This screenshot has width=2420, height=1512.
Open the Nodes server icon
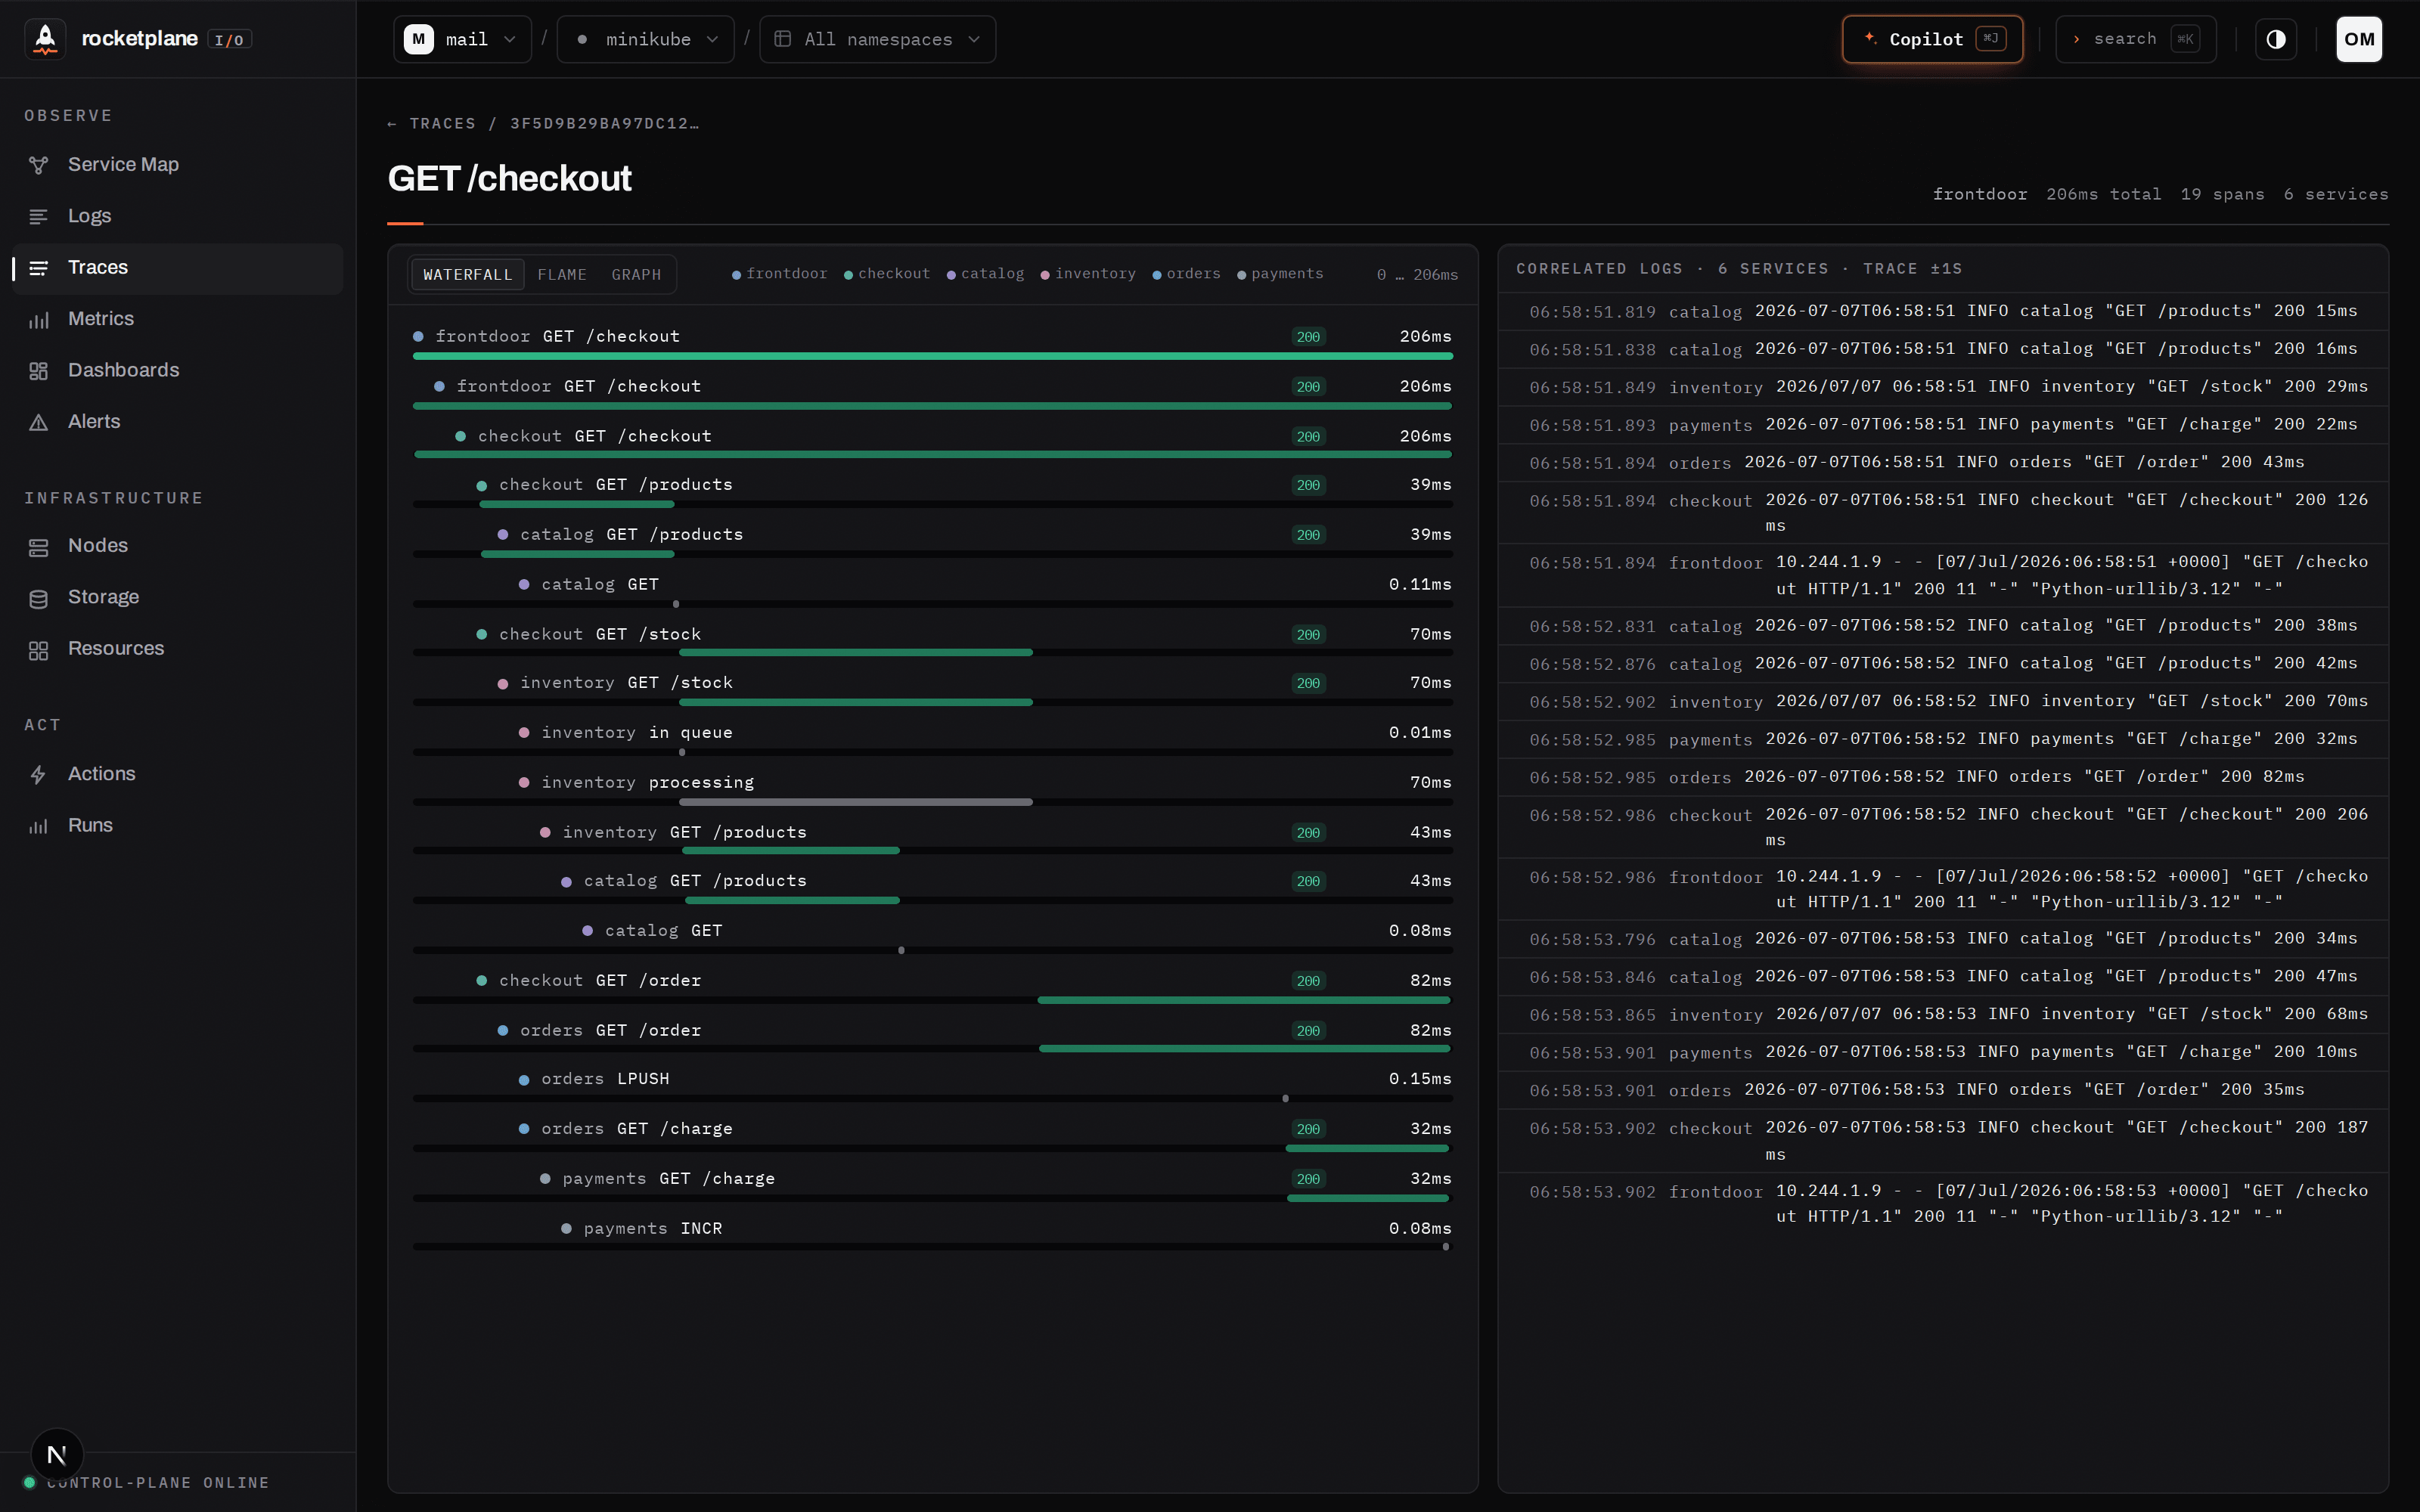tap(38, 547)
